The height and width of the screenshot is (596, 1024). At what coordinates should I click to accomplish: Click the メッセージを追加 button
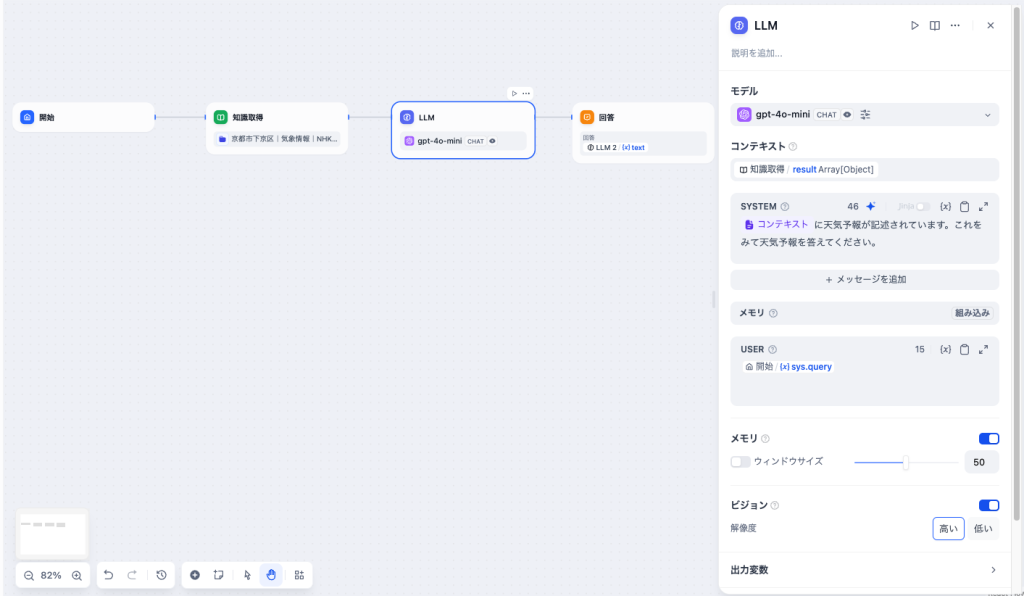pyautogui.click(x=864, y=280)
